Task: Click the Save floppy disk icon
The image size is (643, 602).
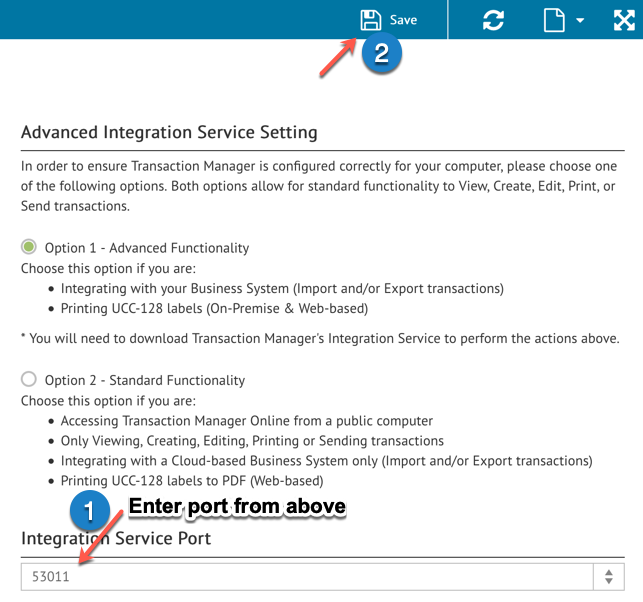Action: pyautogui.click(x=371, y=20)
